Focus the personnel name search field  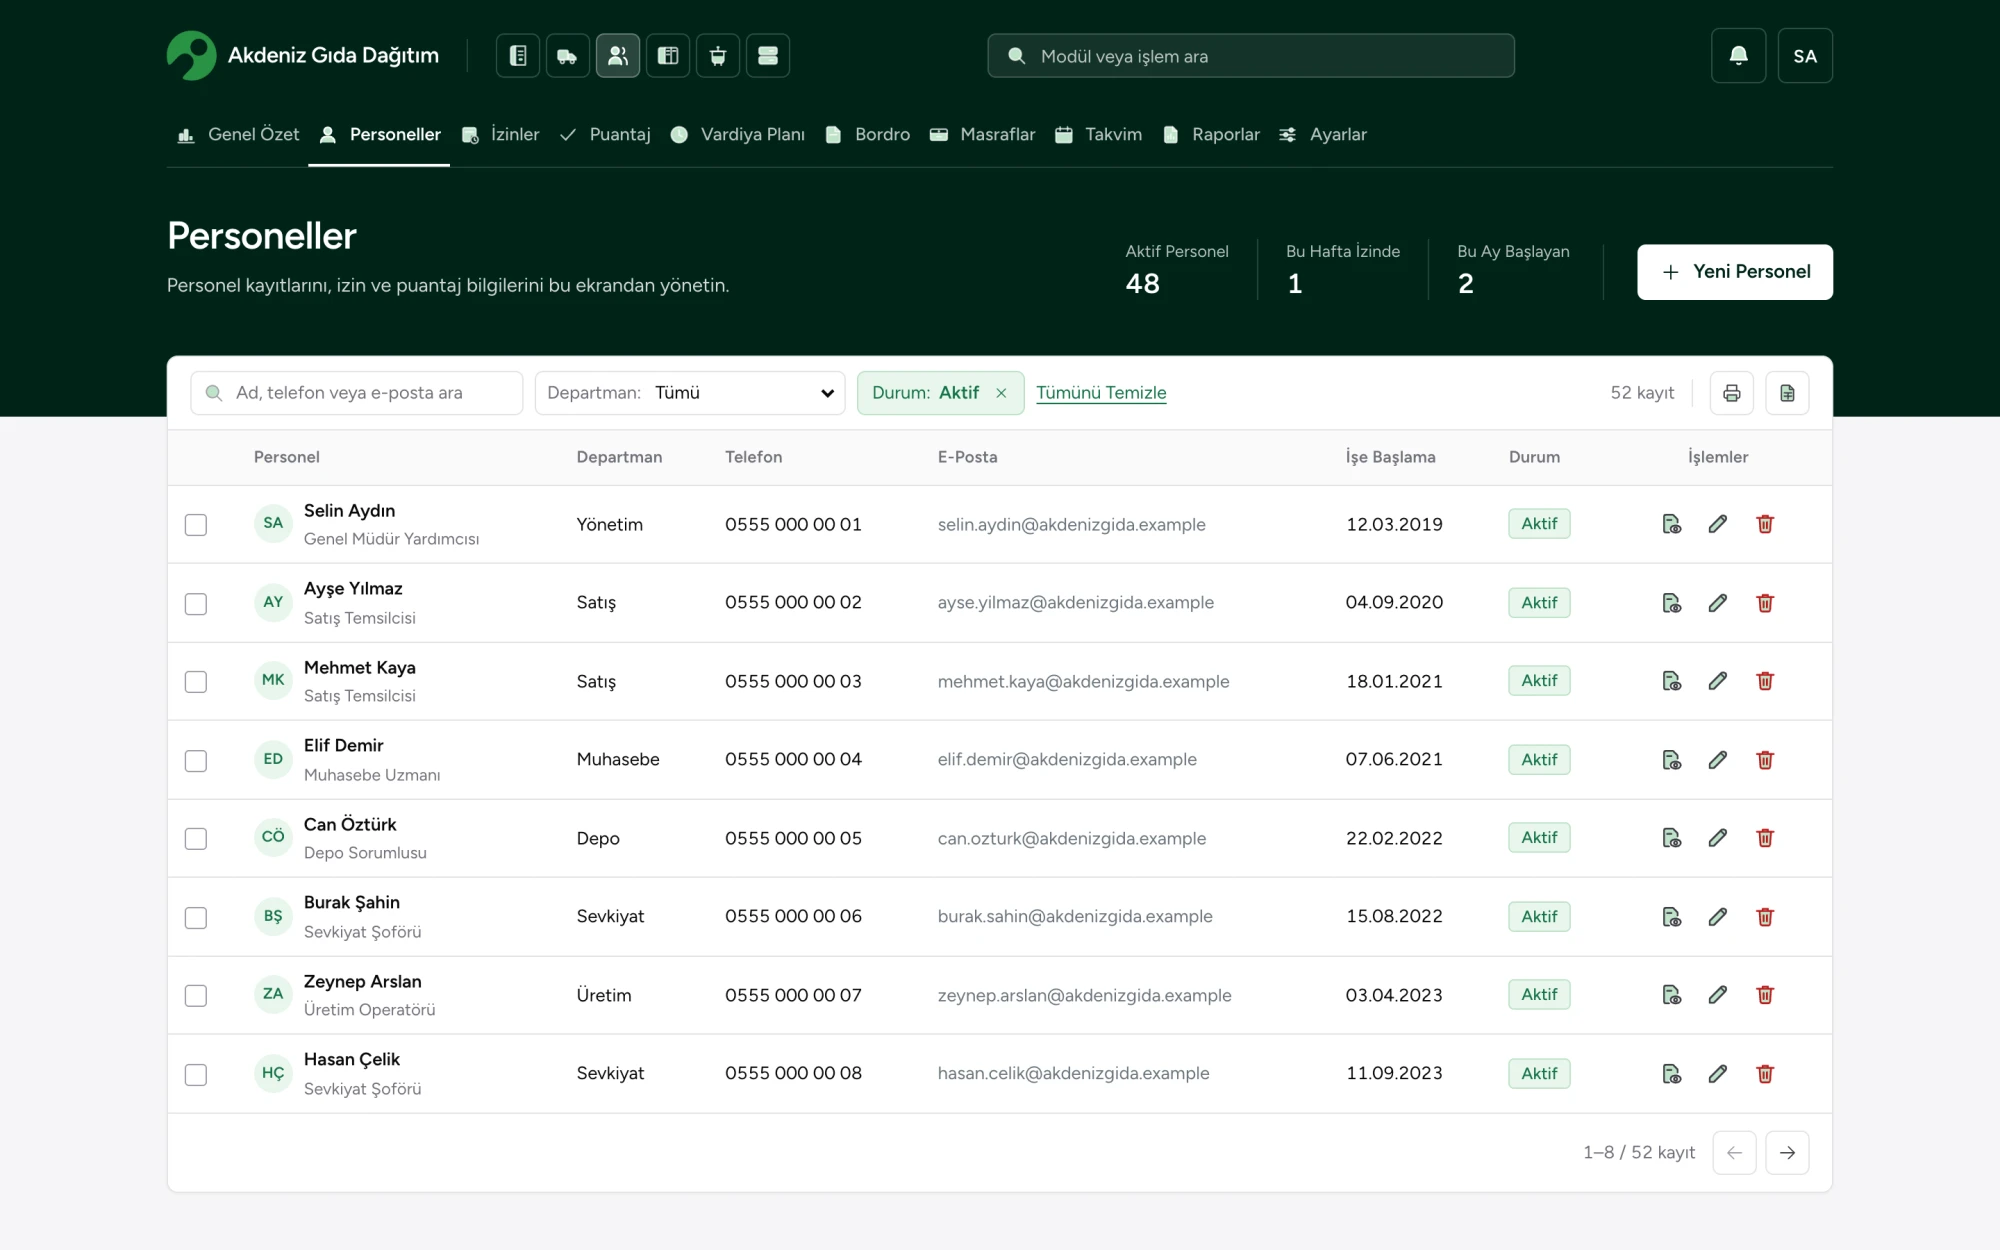tap(357, 393)
